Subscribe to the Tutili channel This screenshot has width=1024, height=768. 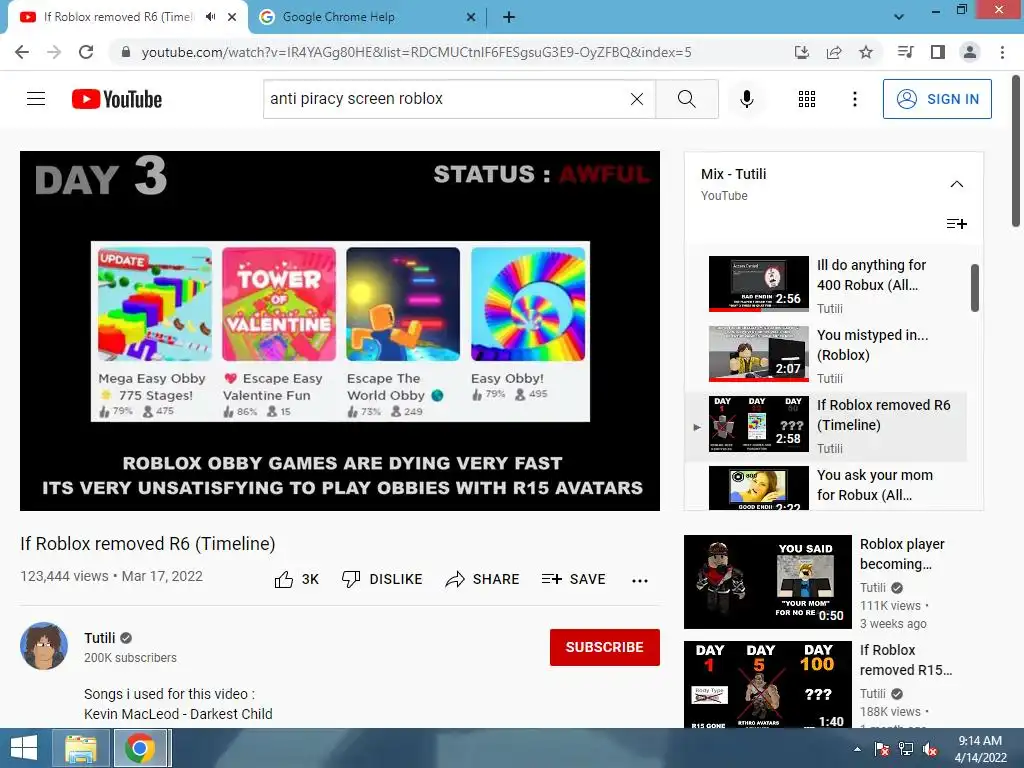[605, 647]
